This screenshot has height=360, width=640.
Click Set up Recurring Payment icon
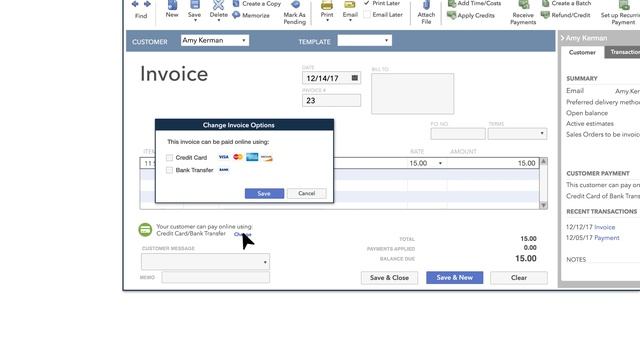pyautogui.click(x=624, y=5)
